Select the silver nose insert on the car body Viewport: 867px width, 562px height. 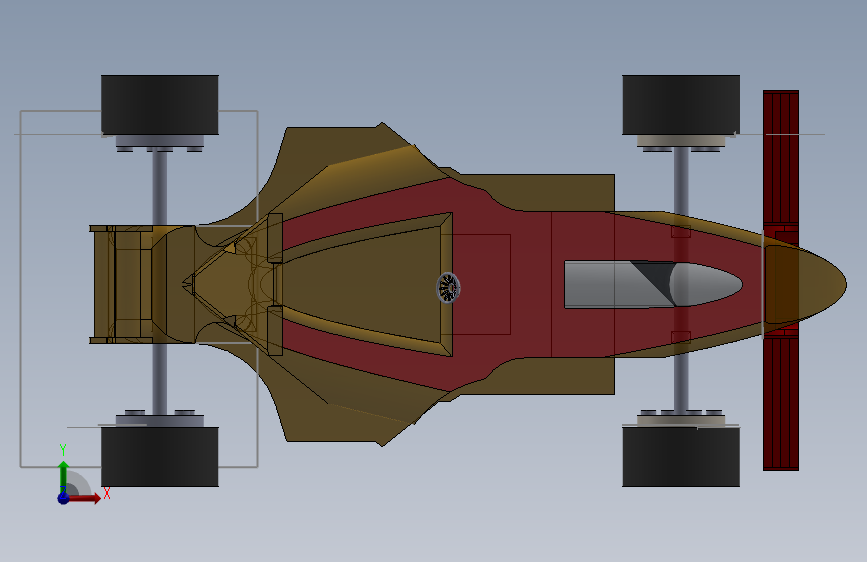(653, 284)
